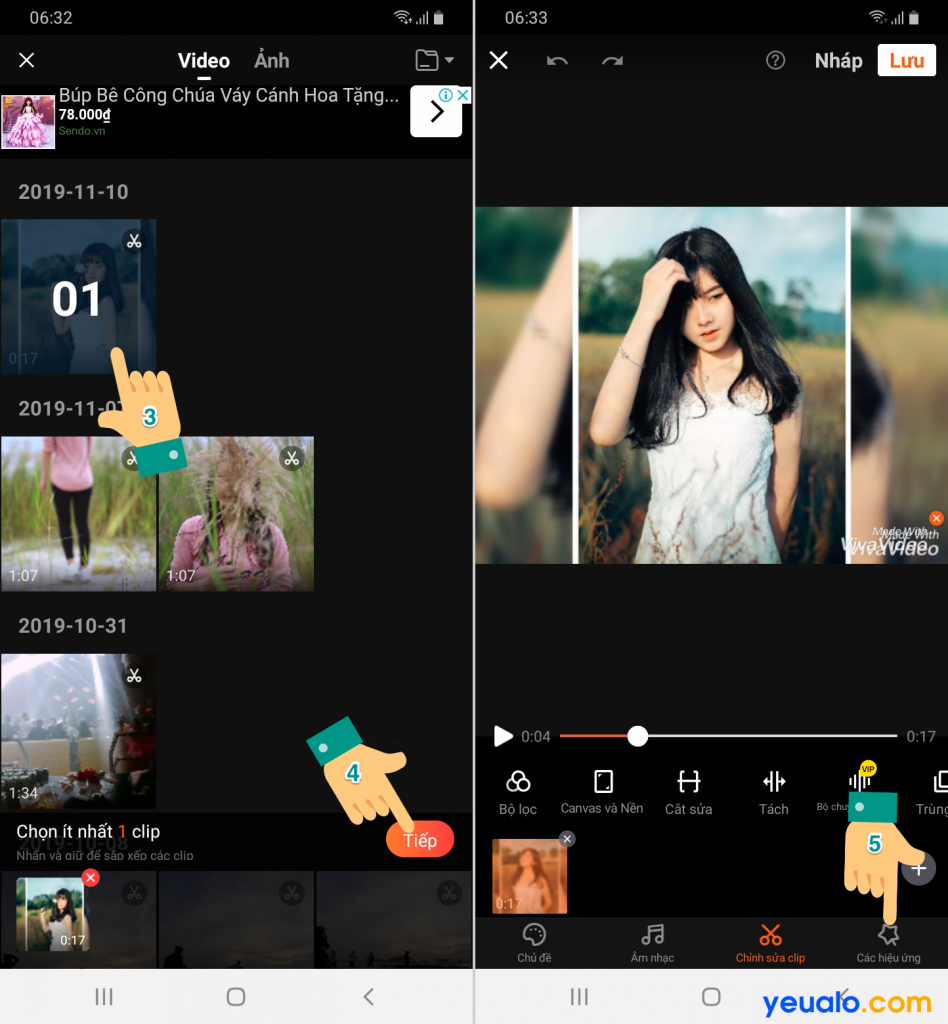The height and width of the screenshot is (1024, 948).
Task: Open the Canvas và Nền tool
Action: click(602, 782)
